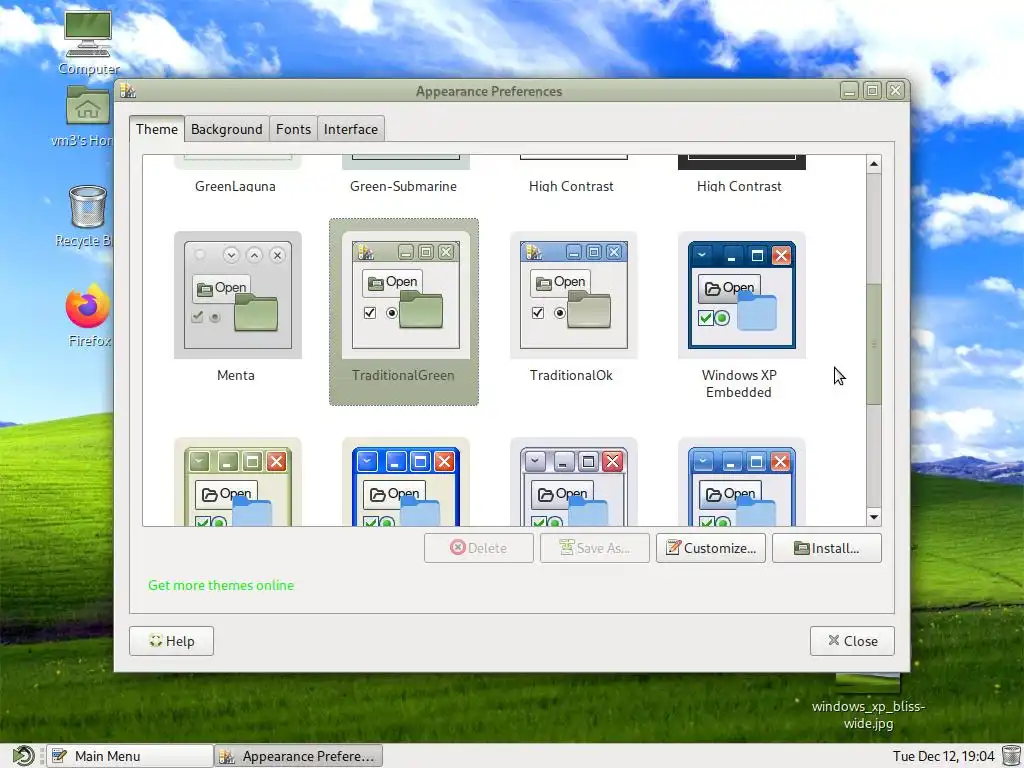Switch to the Fonts tab
Viewport: 1024px width, 768px height.
pyautogui.click(x=293, y=129)
